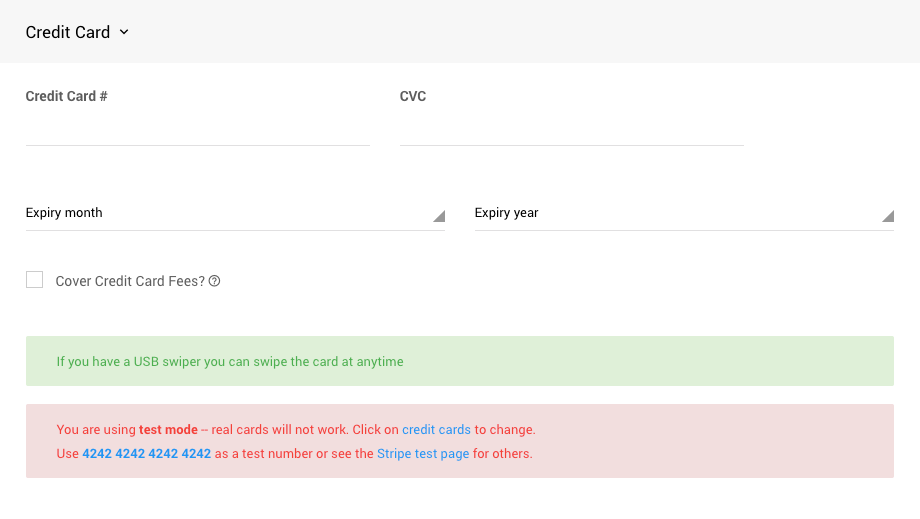920x519 pixels.
Task: Open the Stripe test page link
Action: 423,454
